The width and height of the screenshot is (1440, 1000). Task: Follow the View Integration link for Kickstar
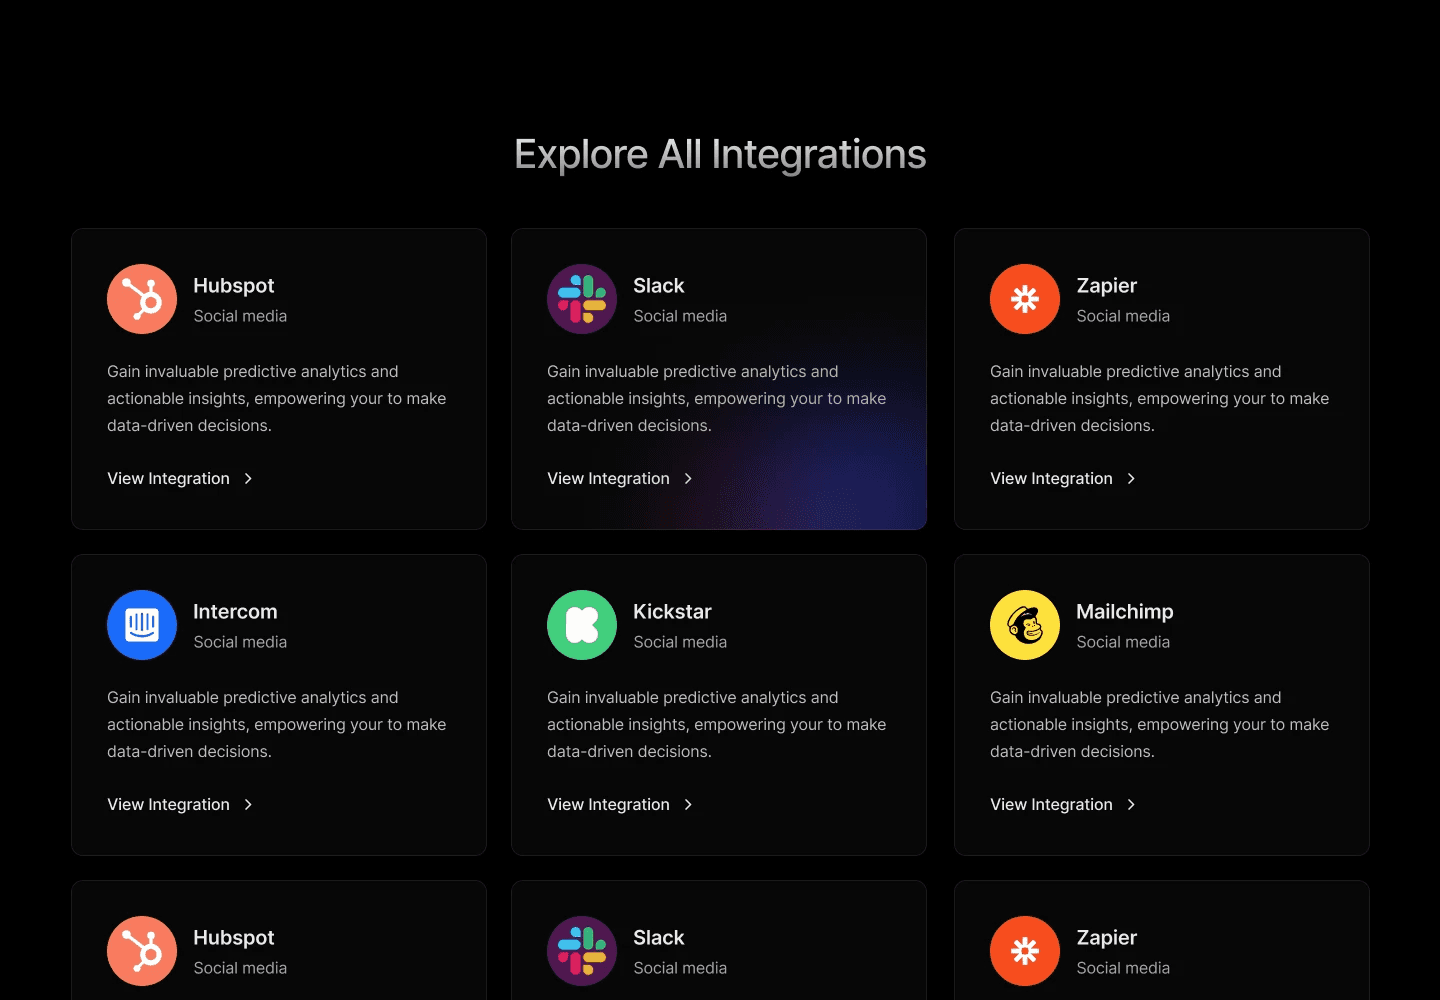(x=620, y=805)
